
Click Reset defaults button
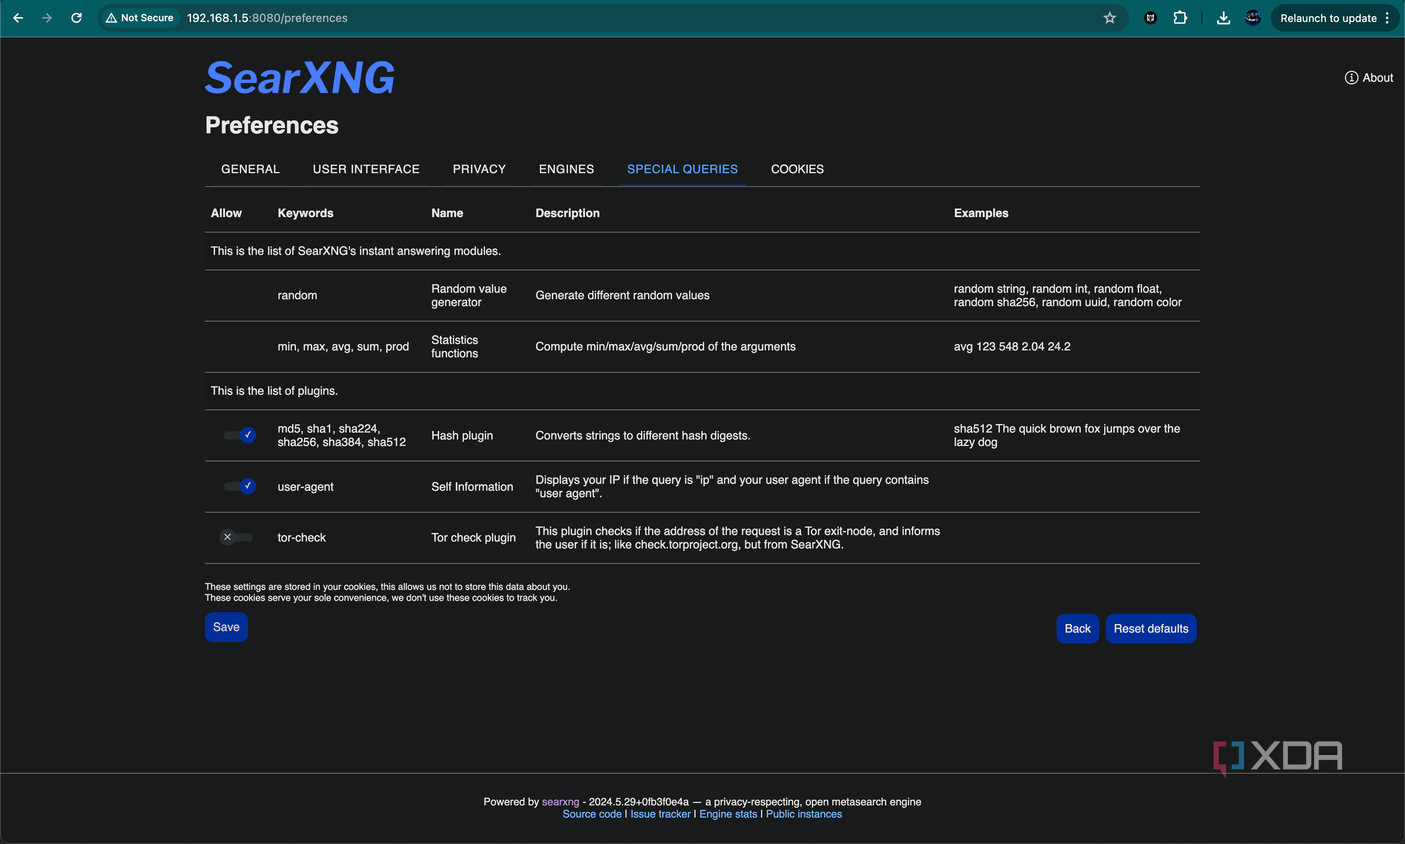[1151, 628]
